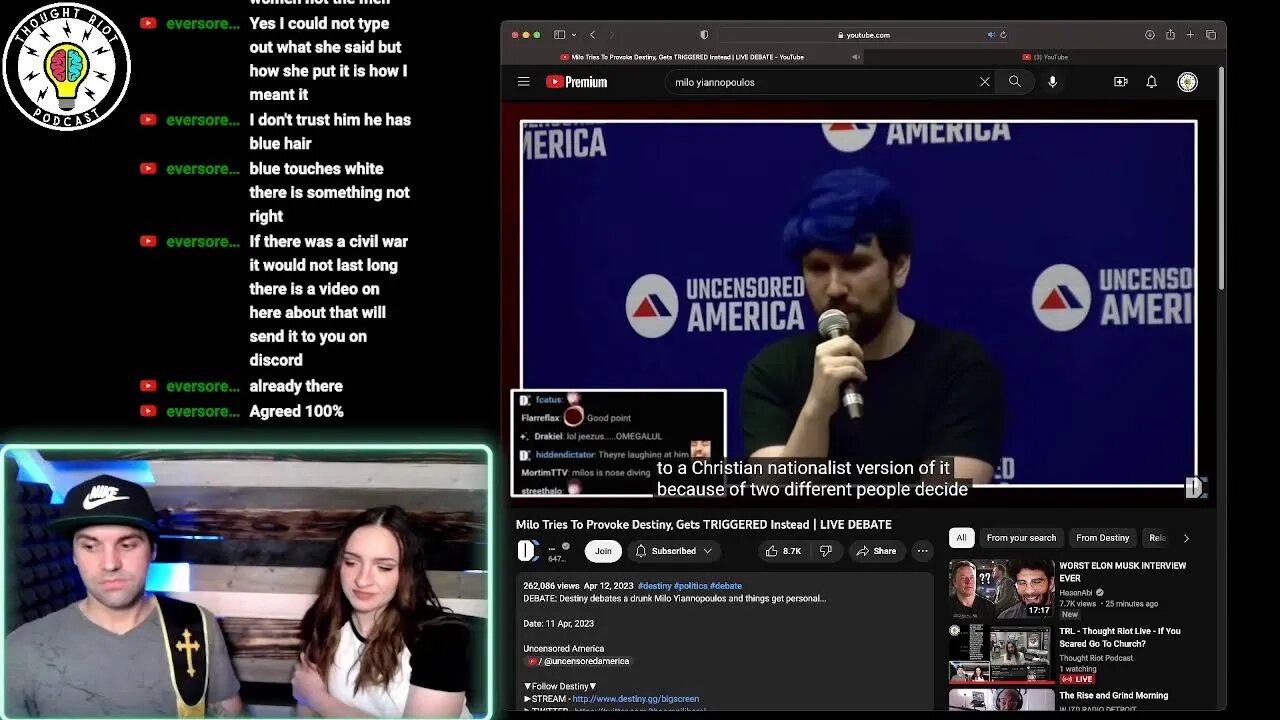Click the YouTube search magnifier button
Image resolution: width=1280 pixels, height=720 pixels.
click(1015, 82)
